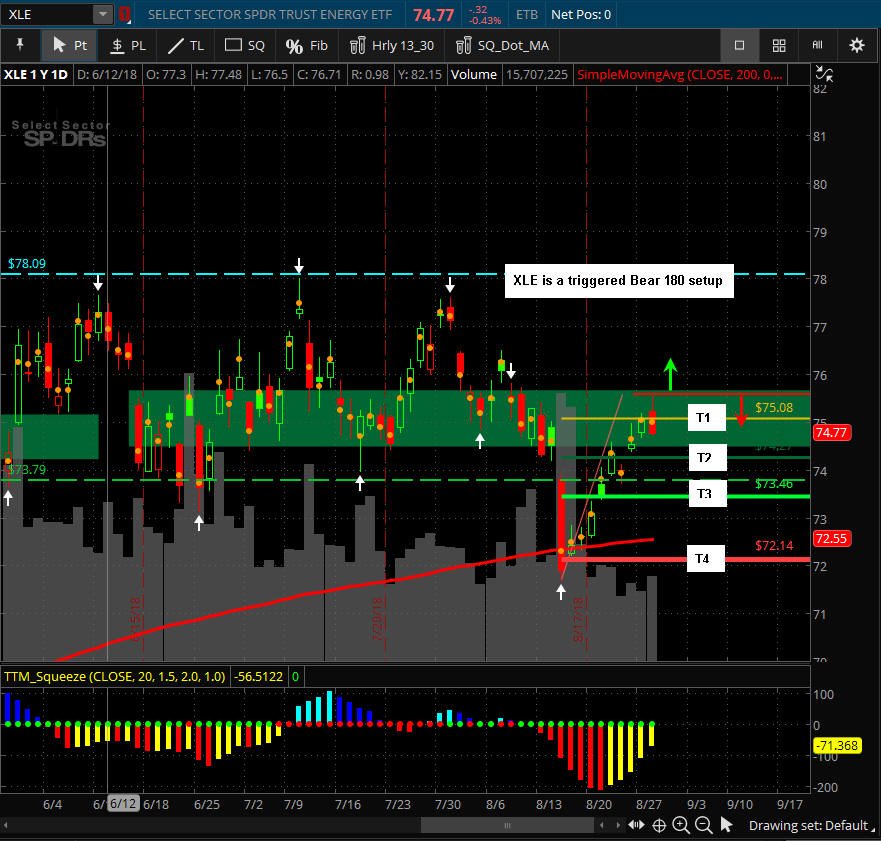This screenshot has width=881, height=841.
Task: Click the scroll right arrow
Action: pos(618,825)
